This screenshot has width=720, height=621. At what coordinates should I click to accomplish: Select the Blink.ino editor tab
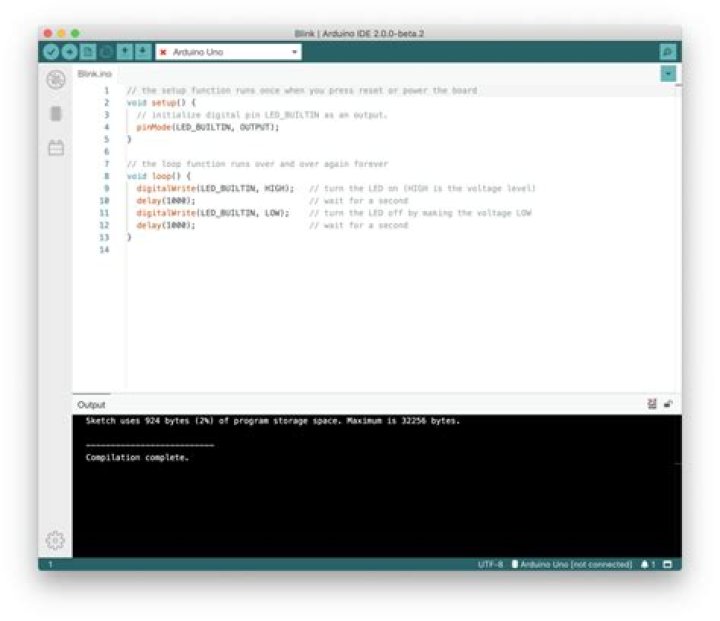[95, 74]
